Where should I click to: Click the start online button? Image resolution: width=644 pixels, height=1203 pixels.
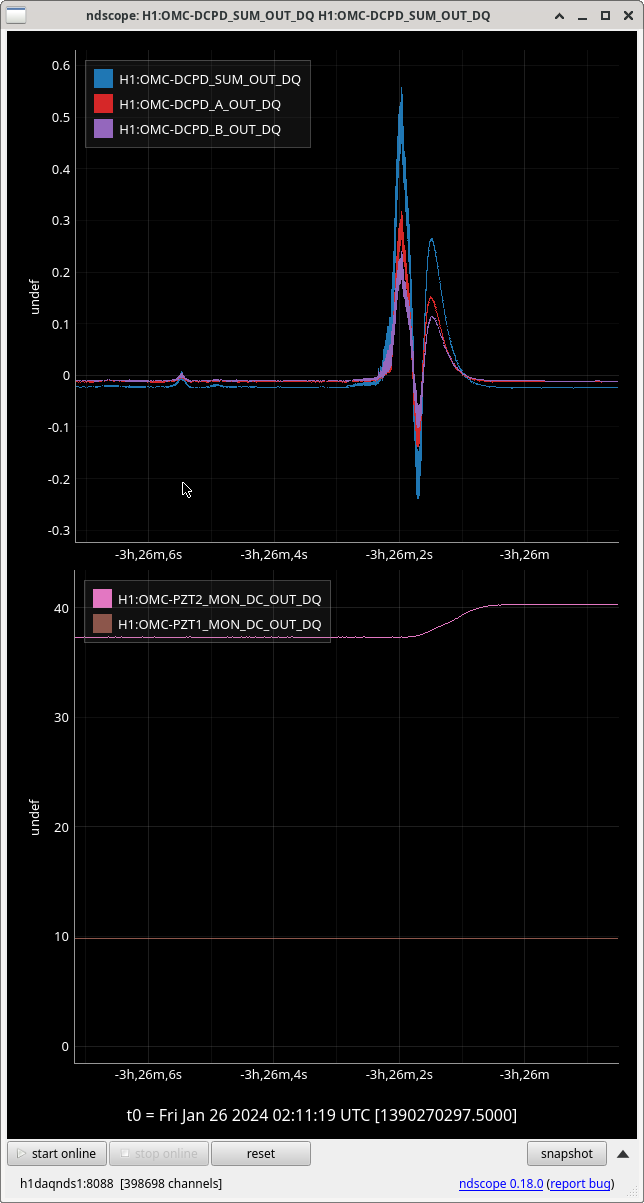tap(57, 1153)
